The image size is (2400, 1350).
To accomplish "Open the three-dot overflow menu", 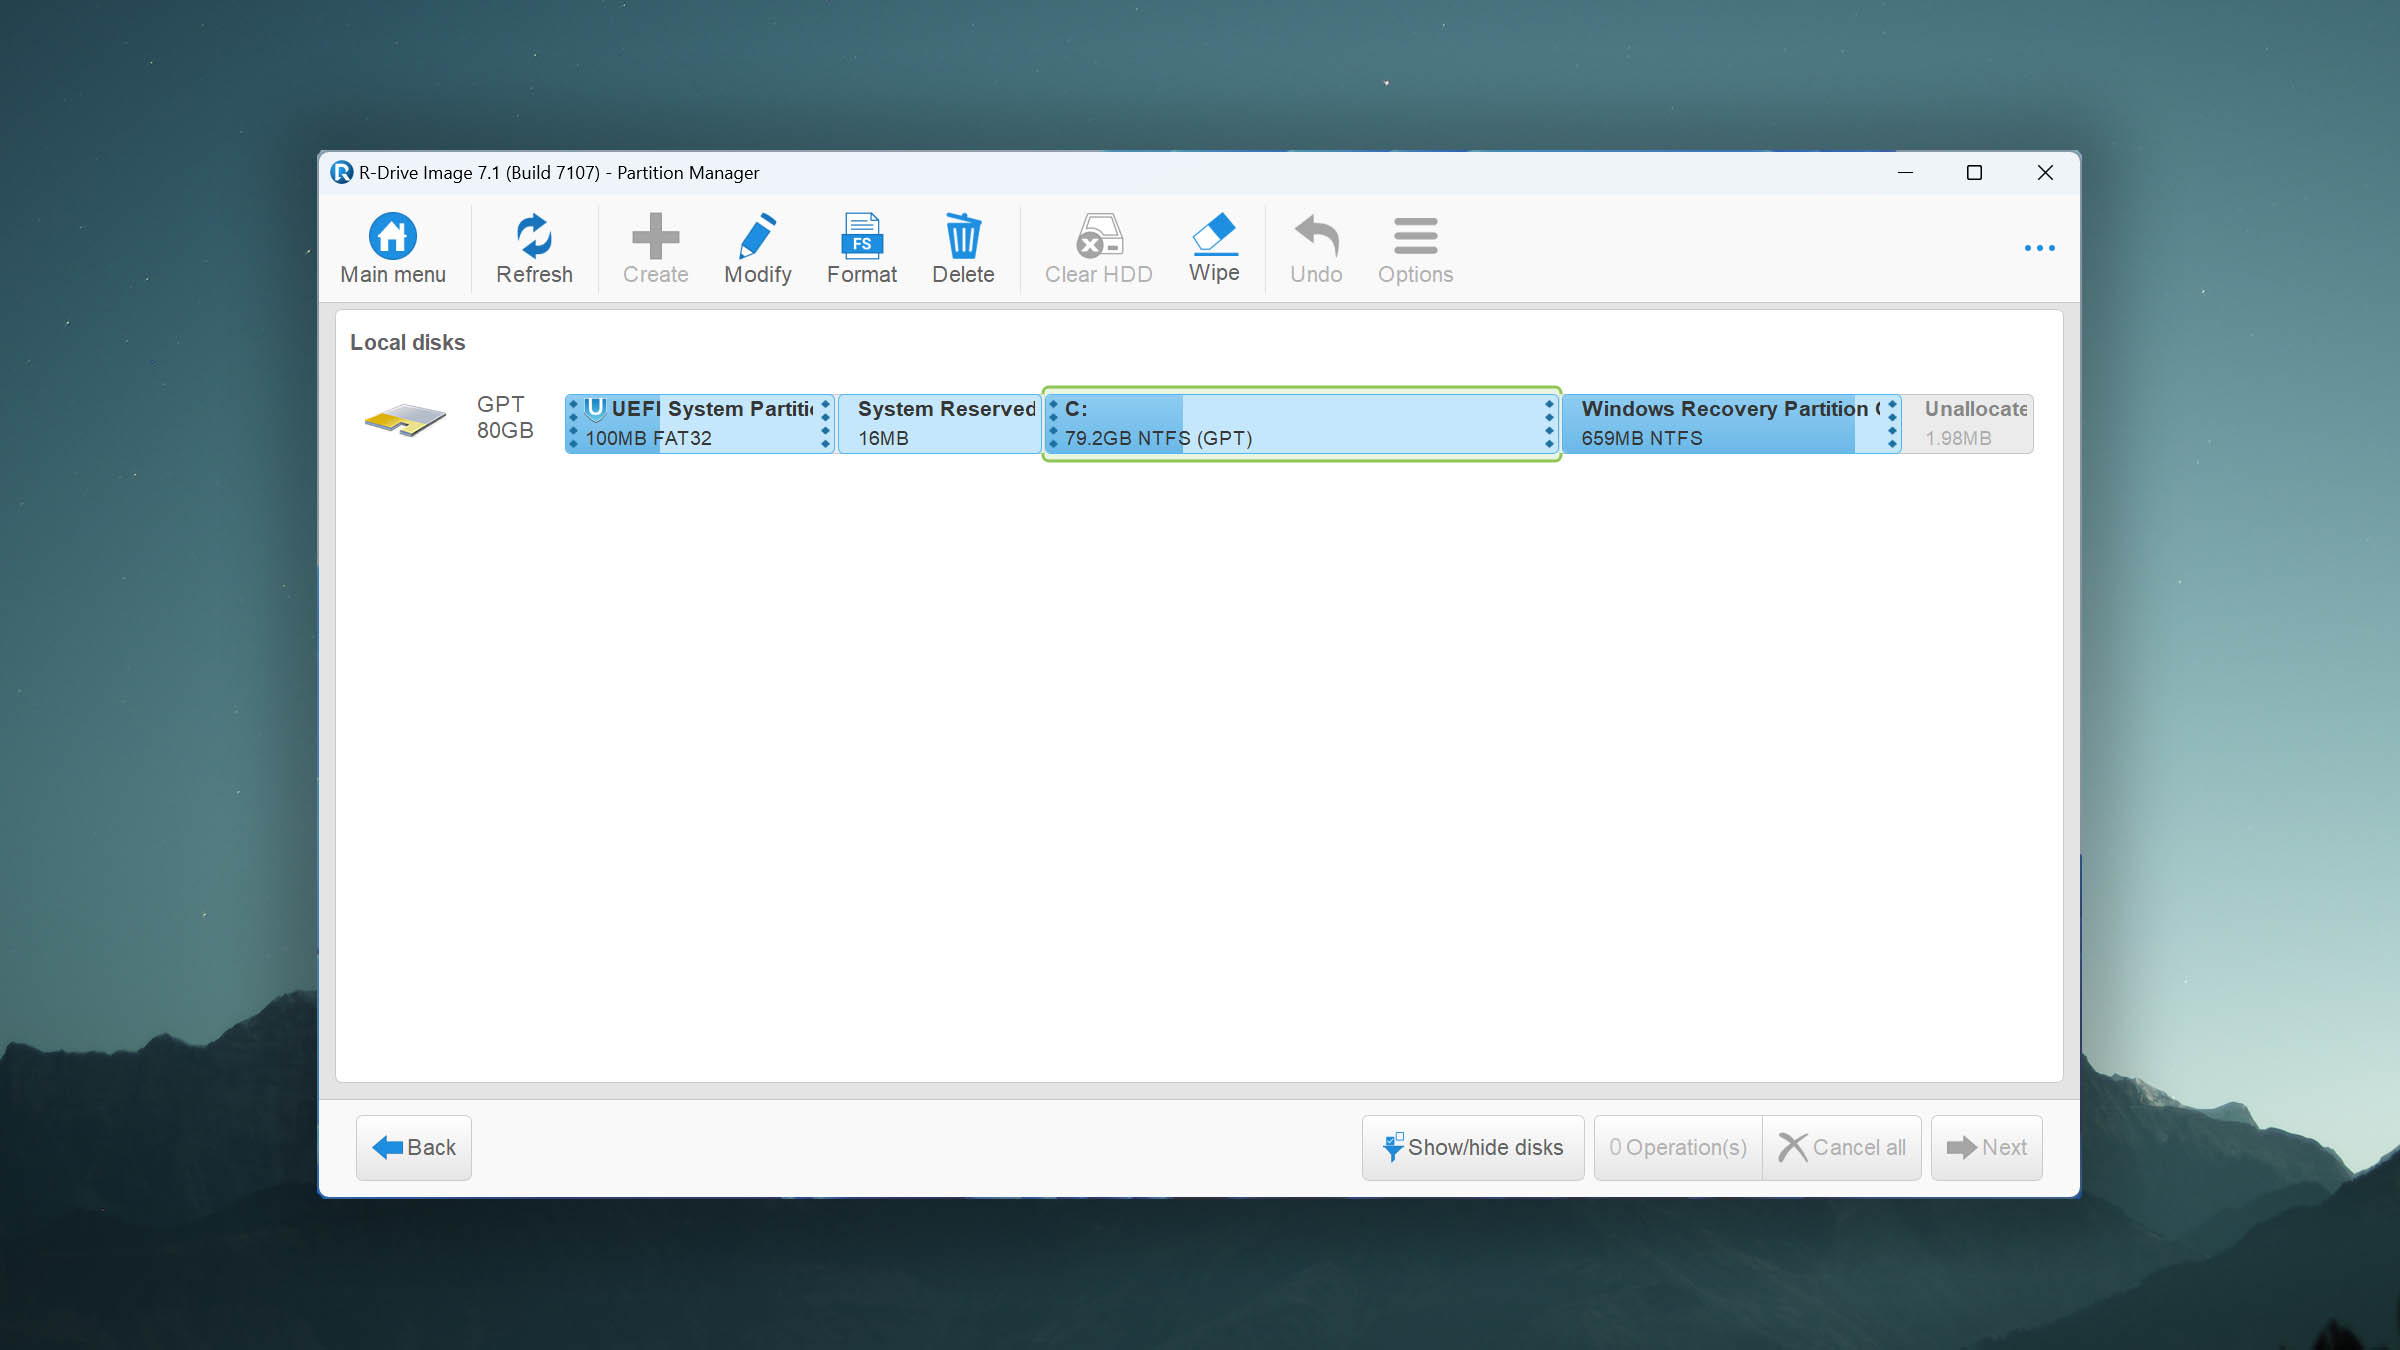I will 2039,248.
